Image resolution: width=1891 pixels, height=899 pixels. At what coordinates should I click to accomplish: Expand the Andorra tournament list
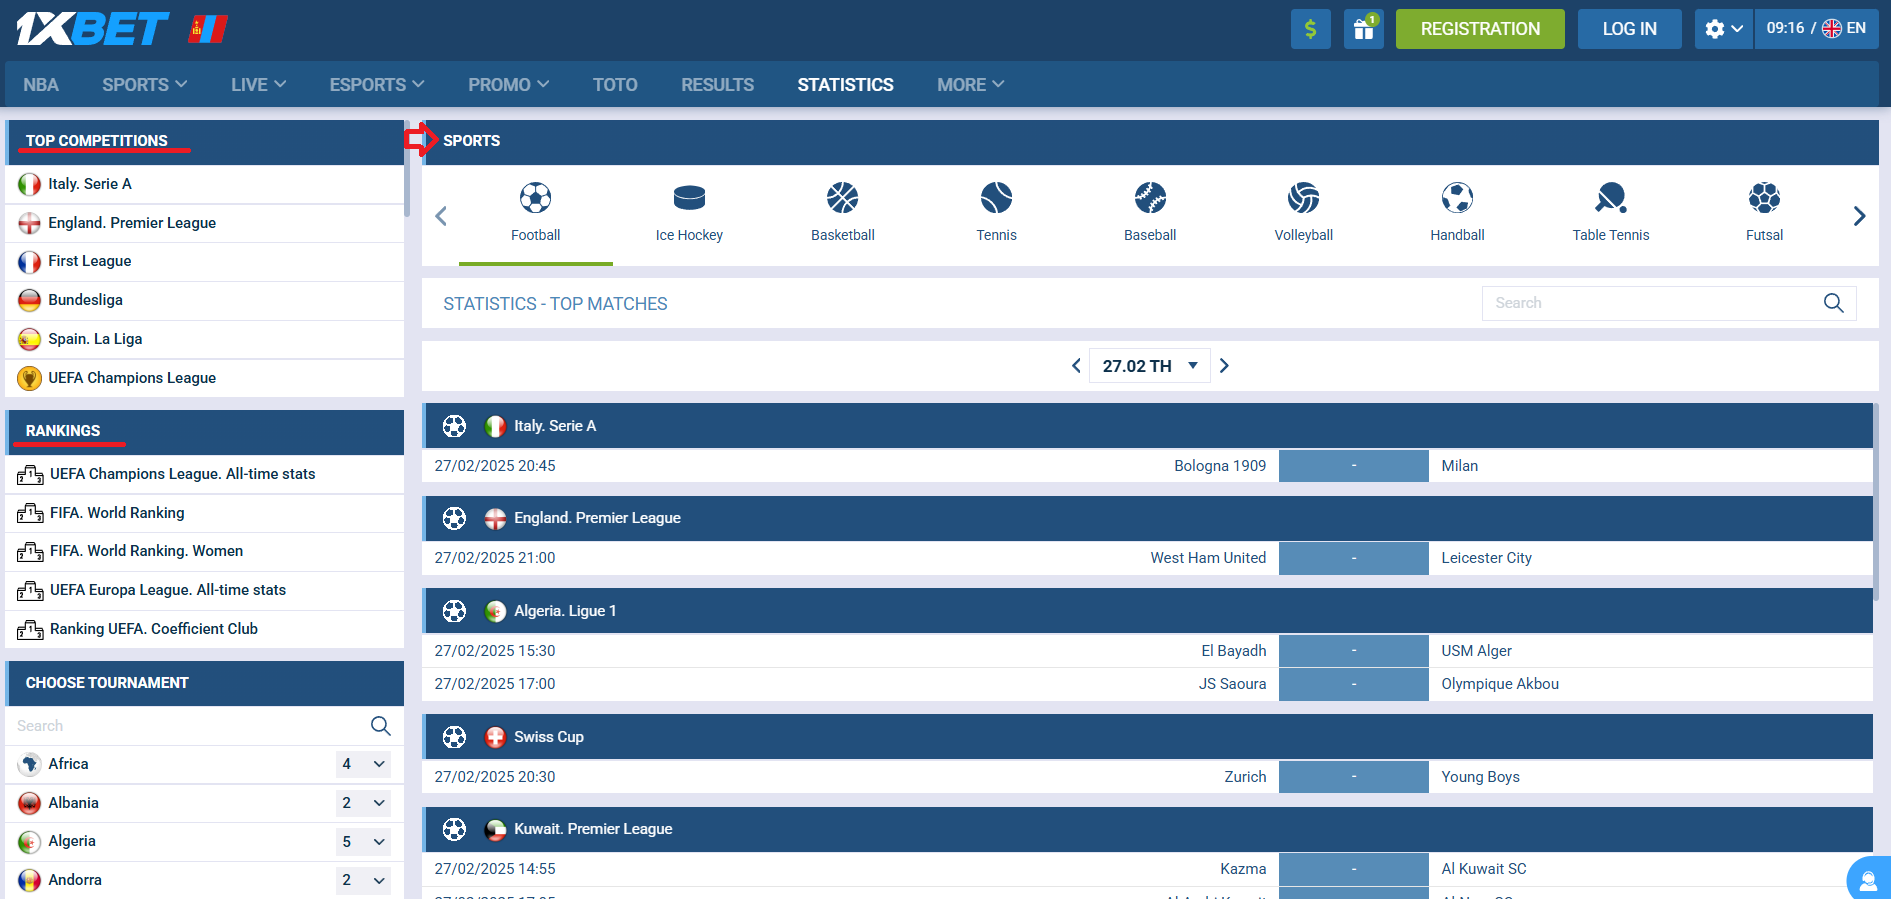[363, 880]
